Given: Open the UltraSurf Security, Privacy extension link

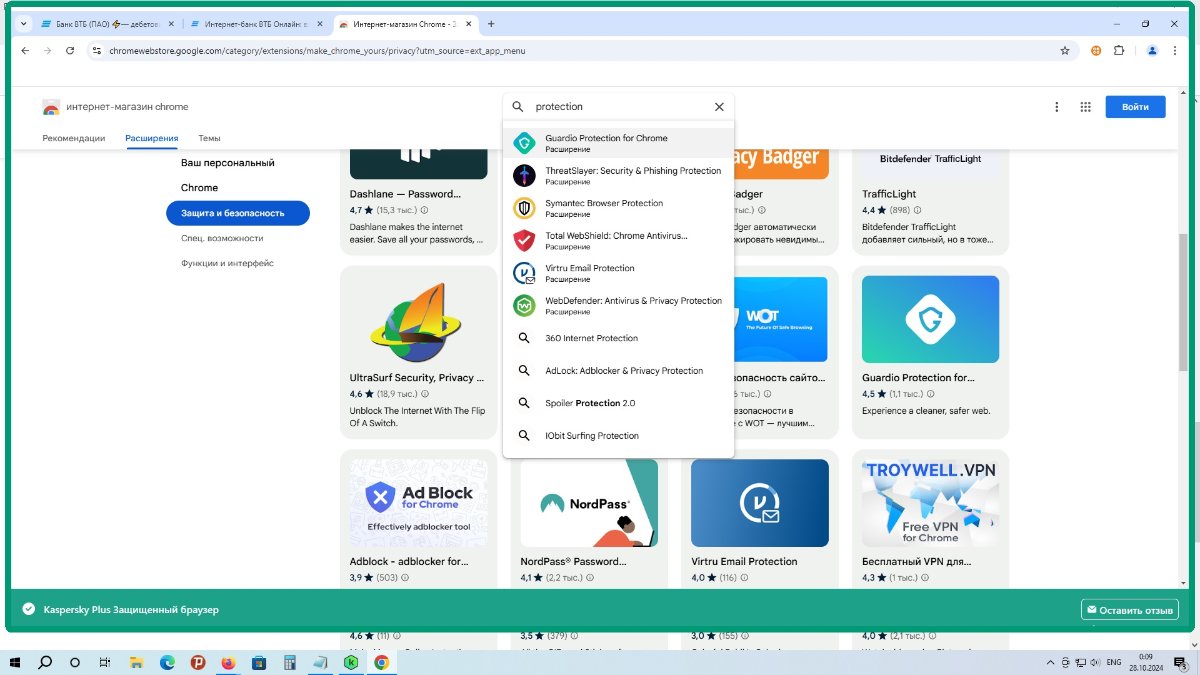Looking at the screenshot, I should point(417,378).
